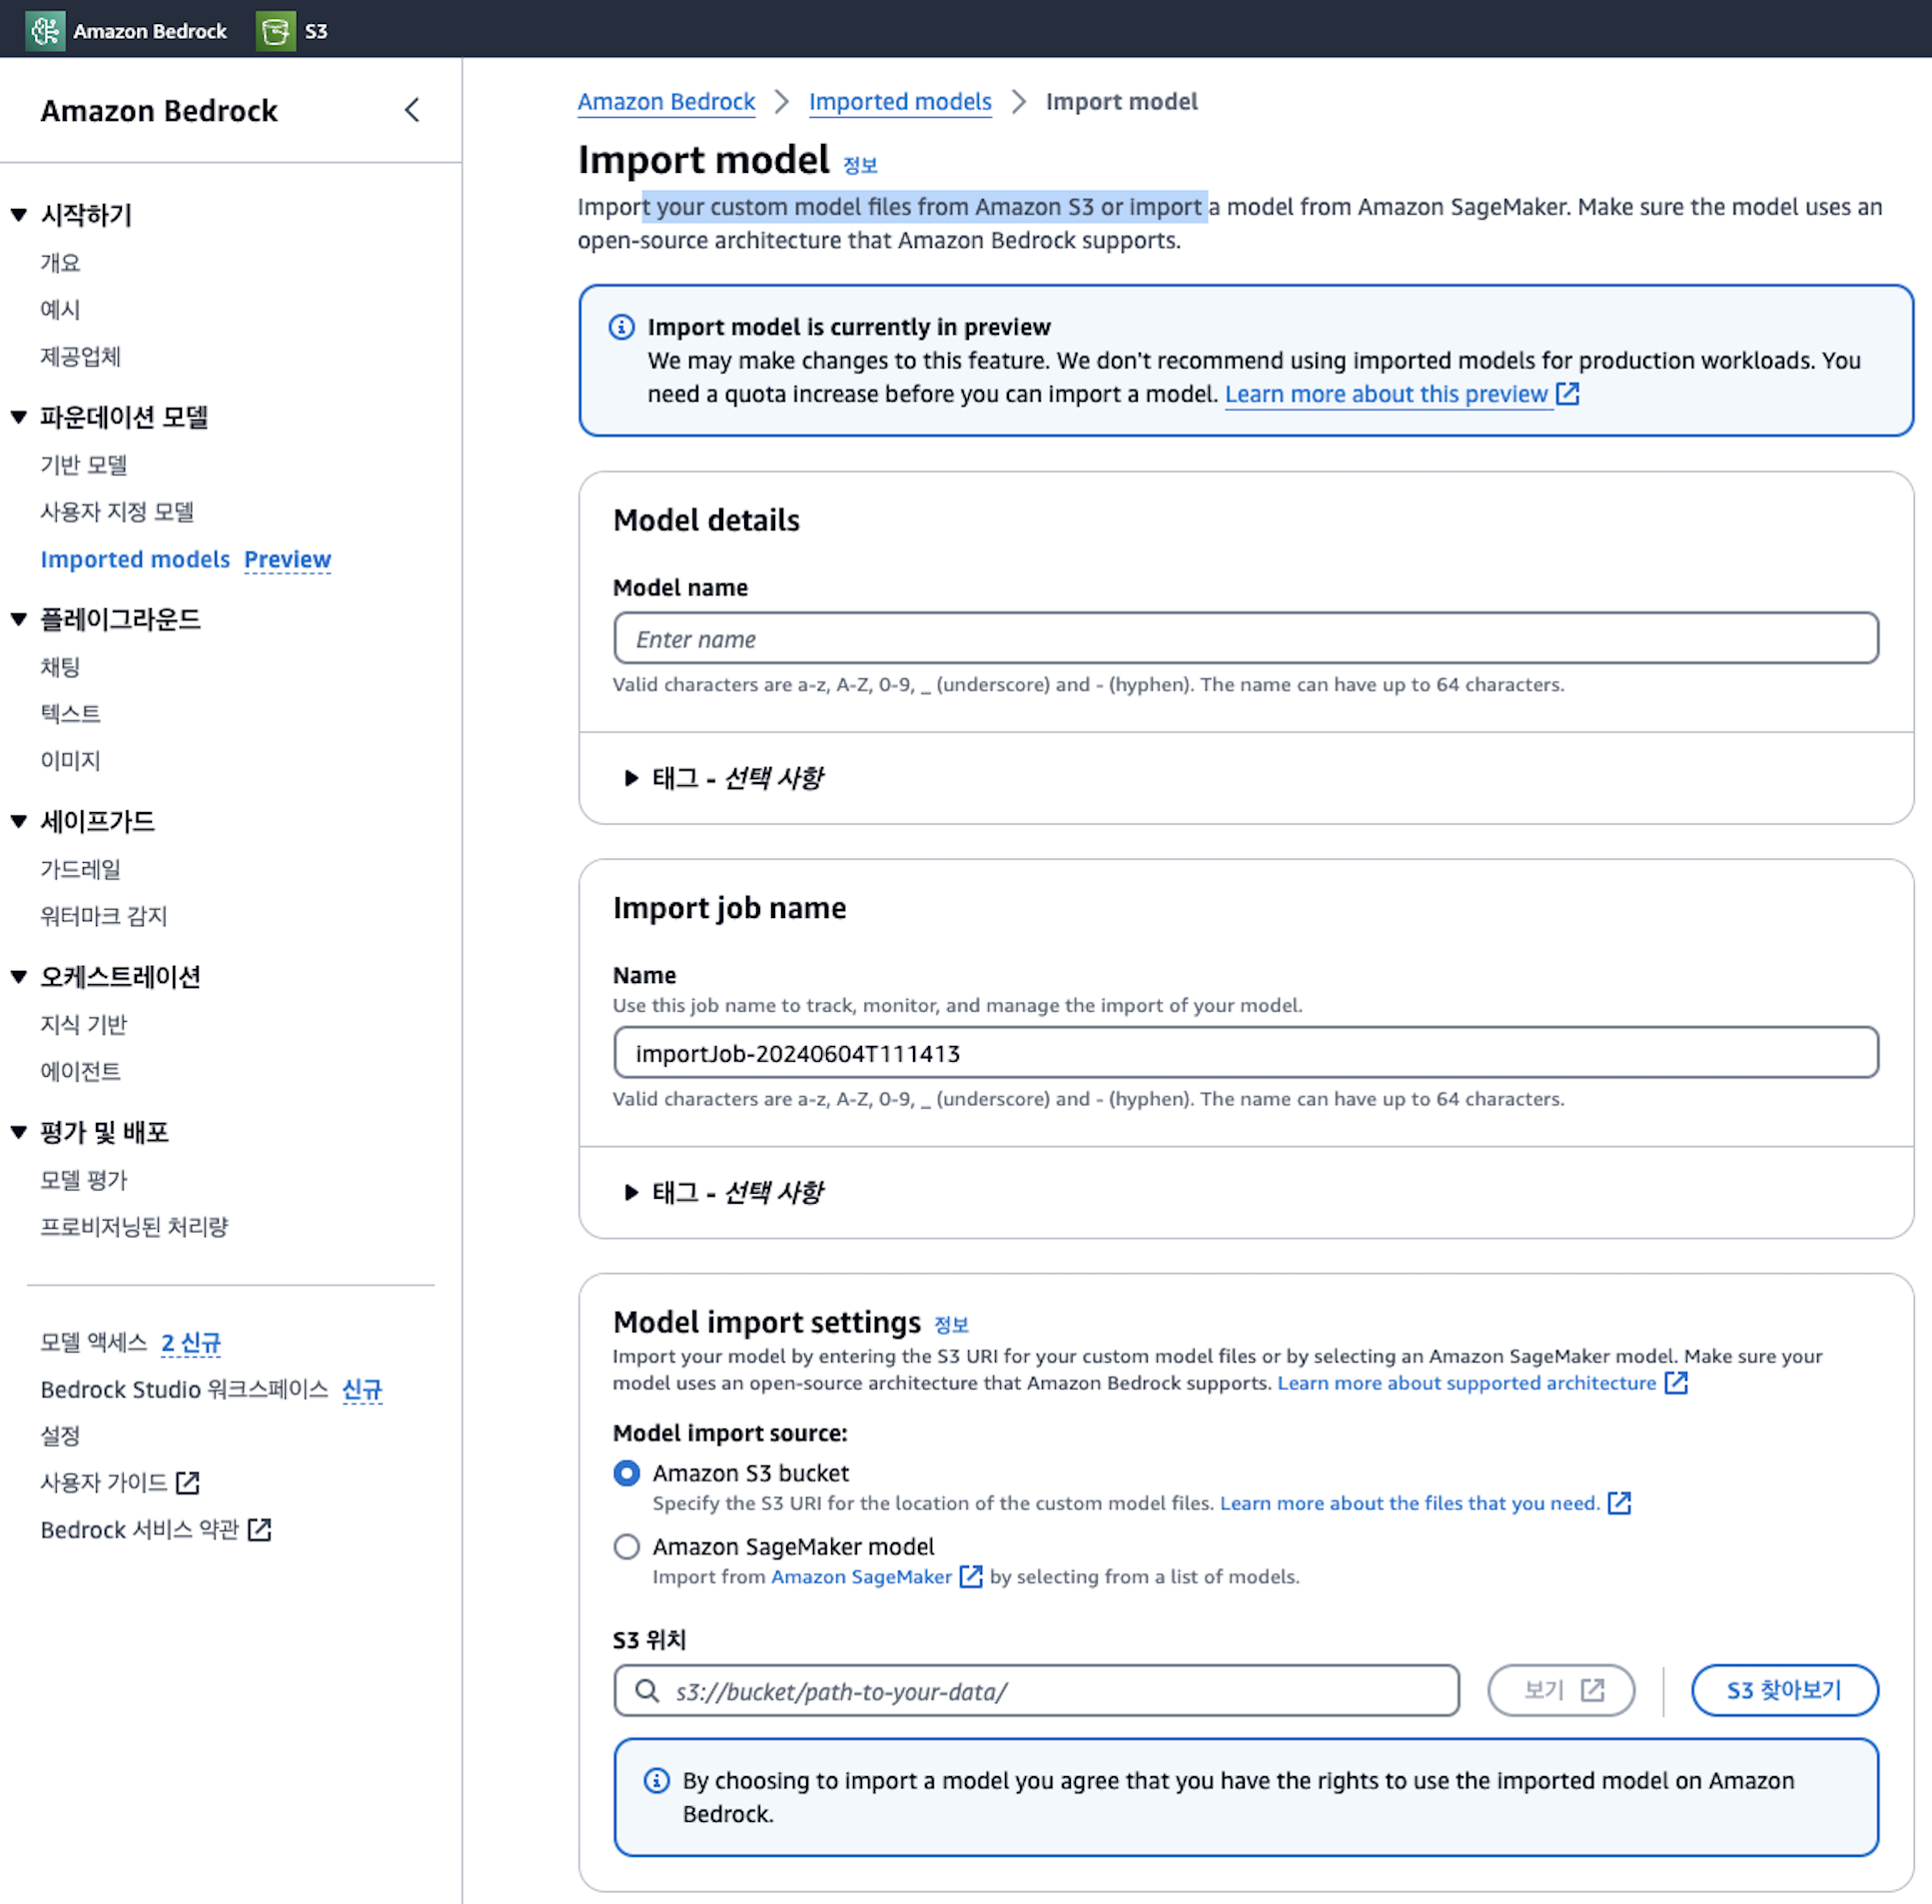1932x1904 pixels.
Task: Go to 모델 평가 page
Action: tap(84, 1180)
